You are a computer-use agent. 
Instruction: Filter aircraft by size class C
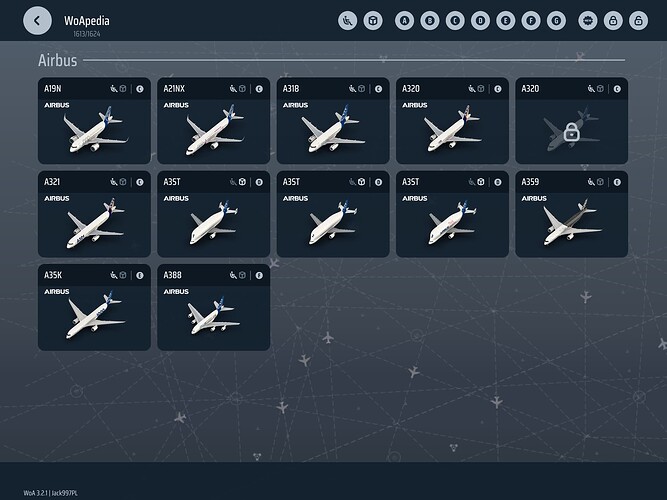click(455, 20)
